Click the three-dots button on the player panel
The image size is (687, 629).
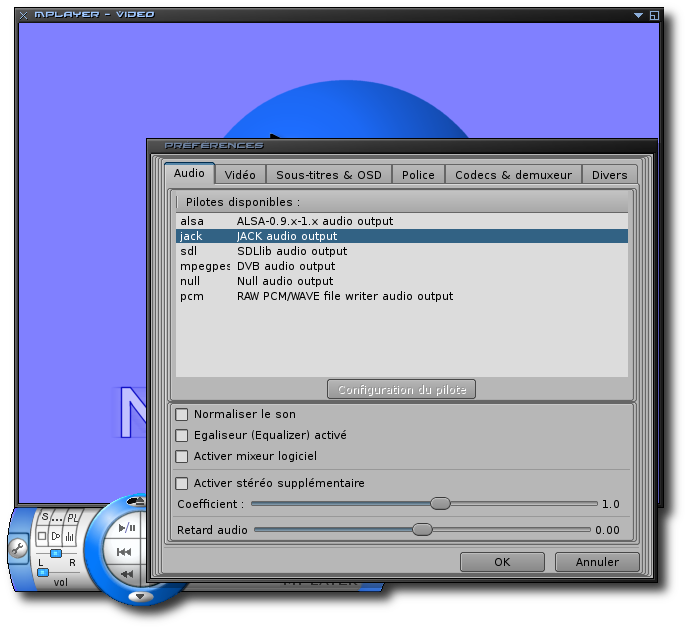pos(57,518)
